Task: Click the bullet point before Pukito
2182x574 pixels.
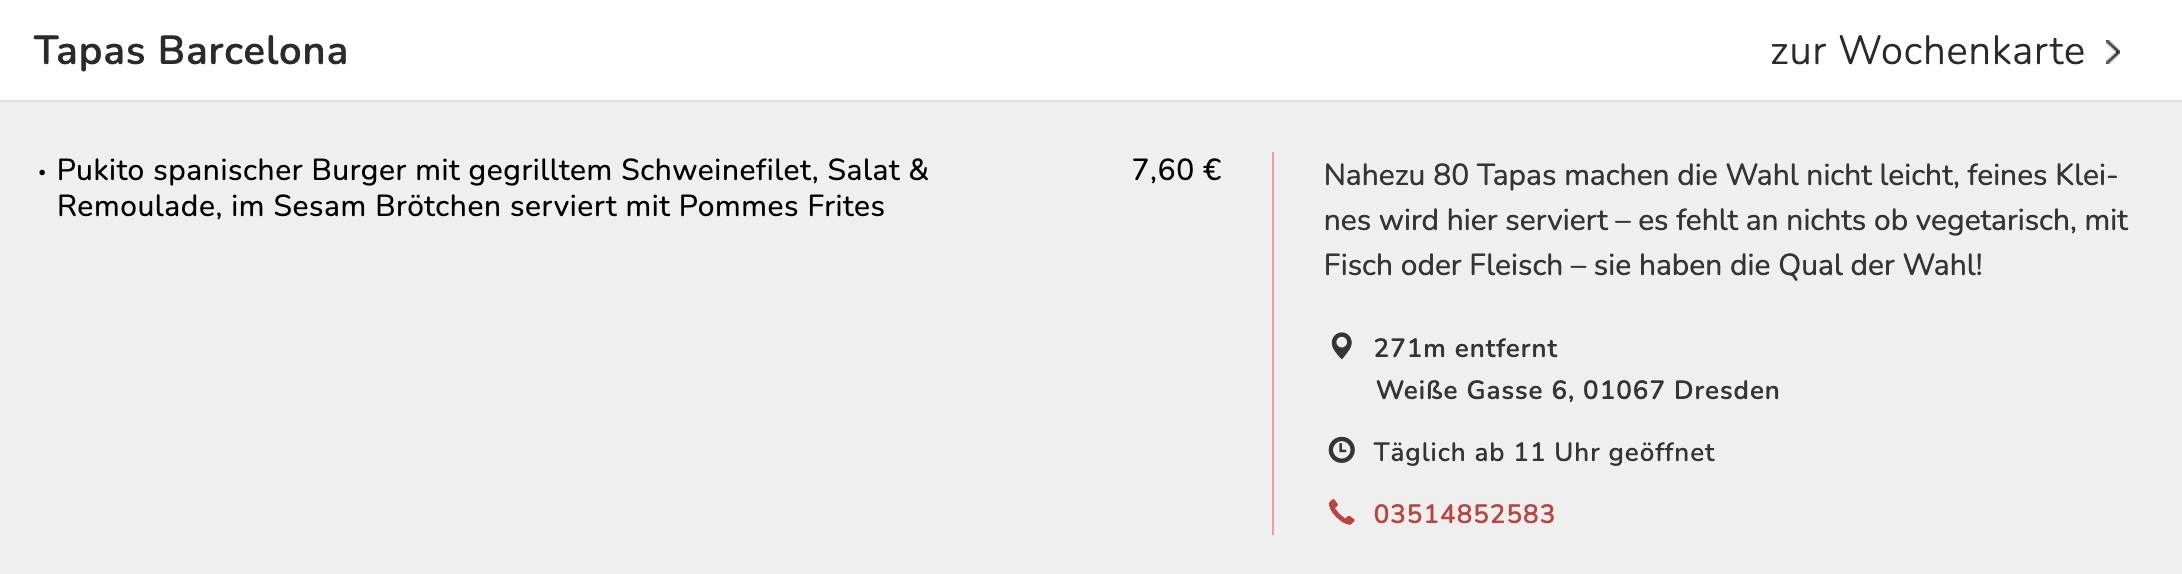Action: point(42,173)
